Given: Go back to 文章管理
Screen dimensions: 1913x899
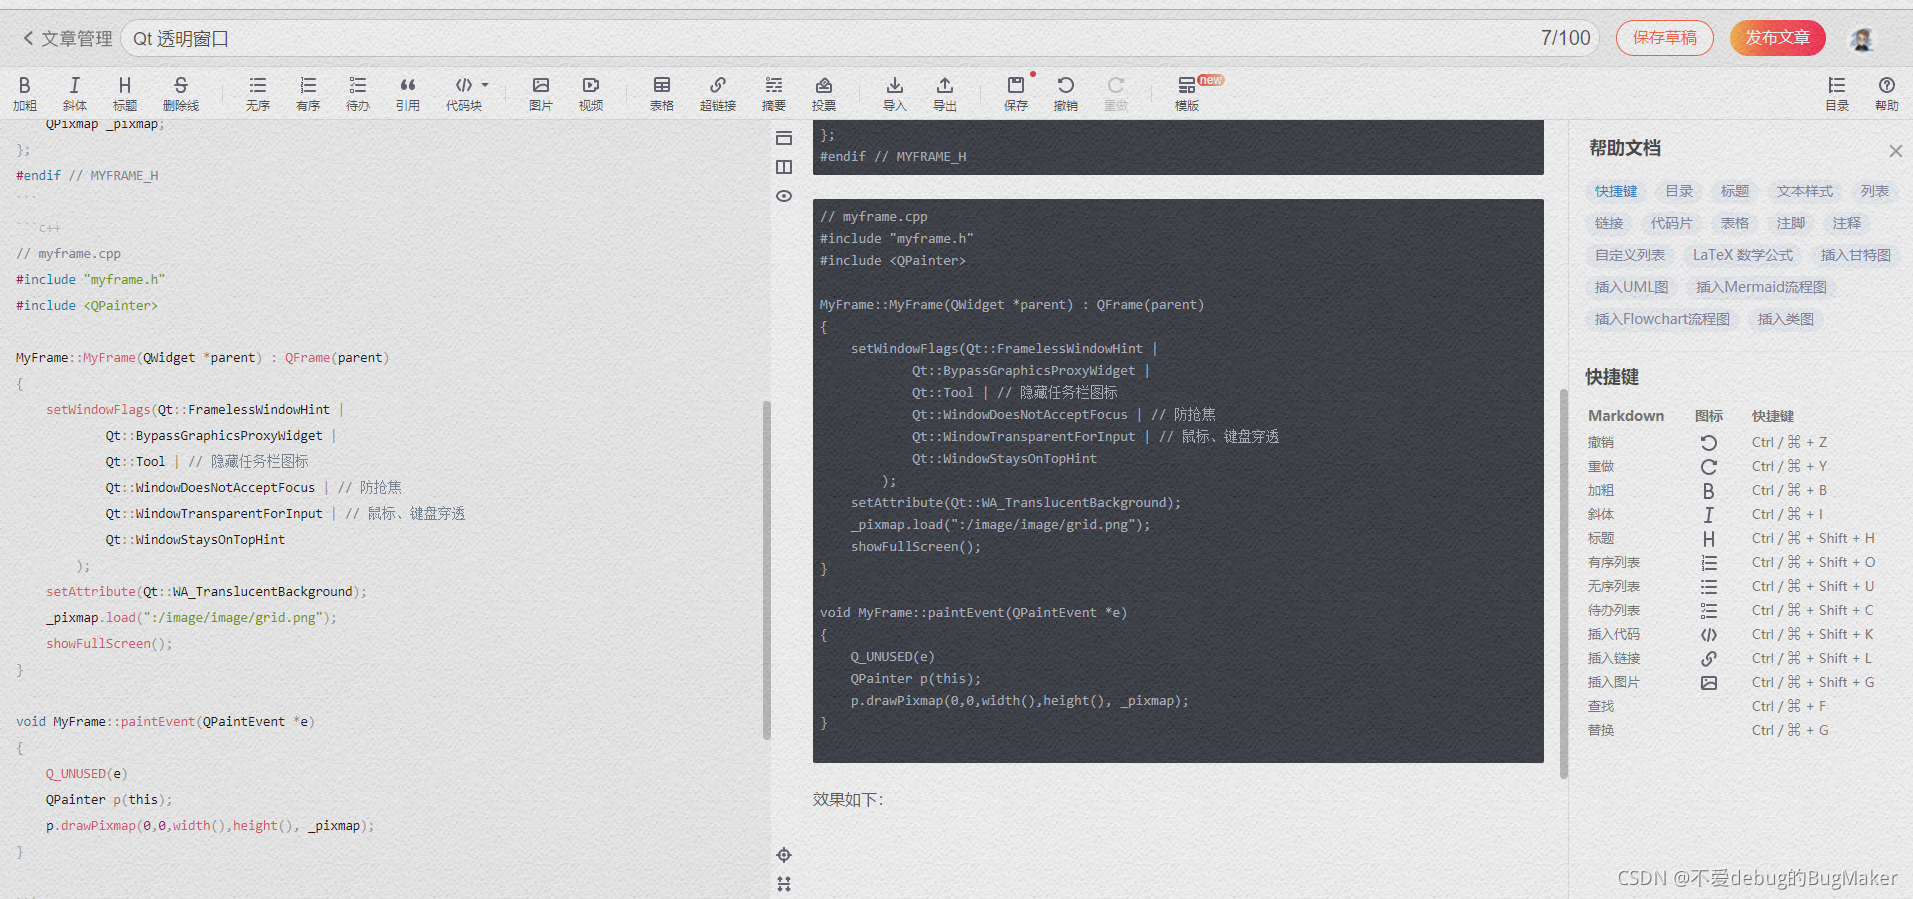Looking at the screenshot, I should click(67, 38).
